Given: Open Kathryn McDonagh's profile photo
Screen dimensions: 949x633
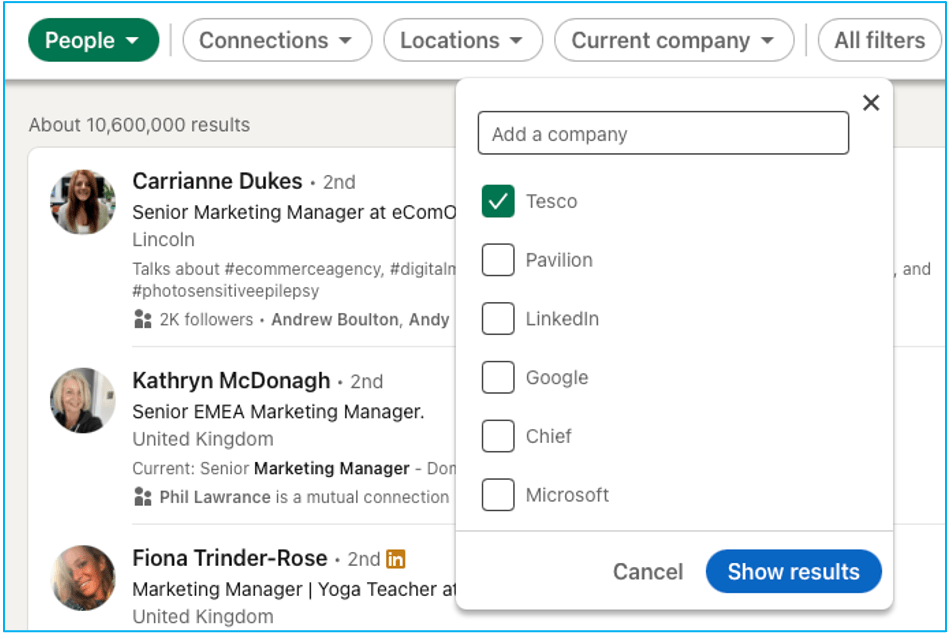Looking at the screenshot, I should 83,400.
